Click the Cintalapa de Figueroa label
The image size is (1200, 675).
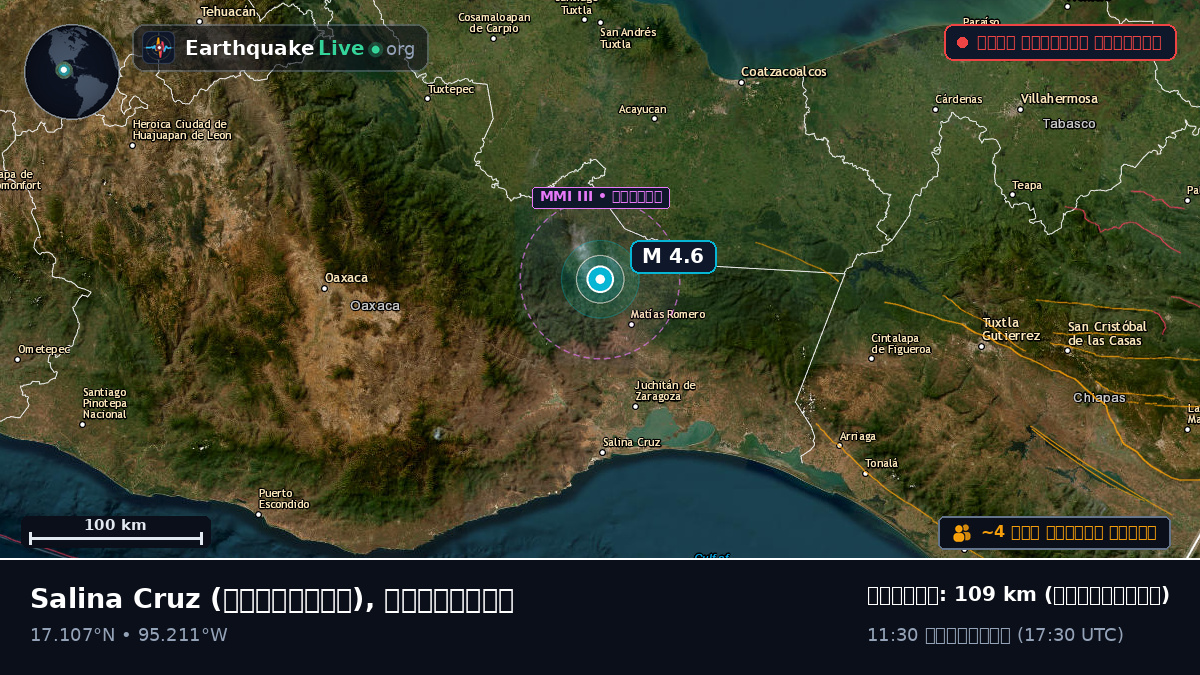pyautogui.click(x=901, y=344)
